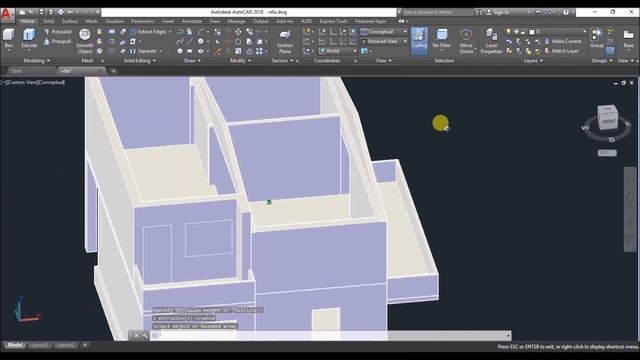Choose the Polysolid tool
This screenshot has height=360, width=640.
(58, 31)
